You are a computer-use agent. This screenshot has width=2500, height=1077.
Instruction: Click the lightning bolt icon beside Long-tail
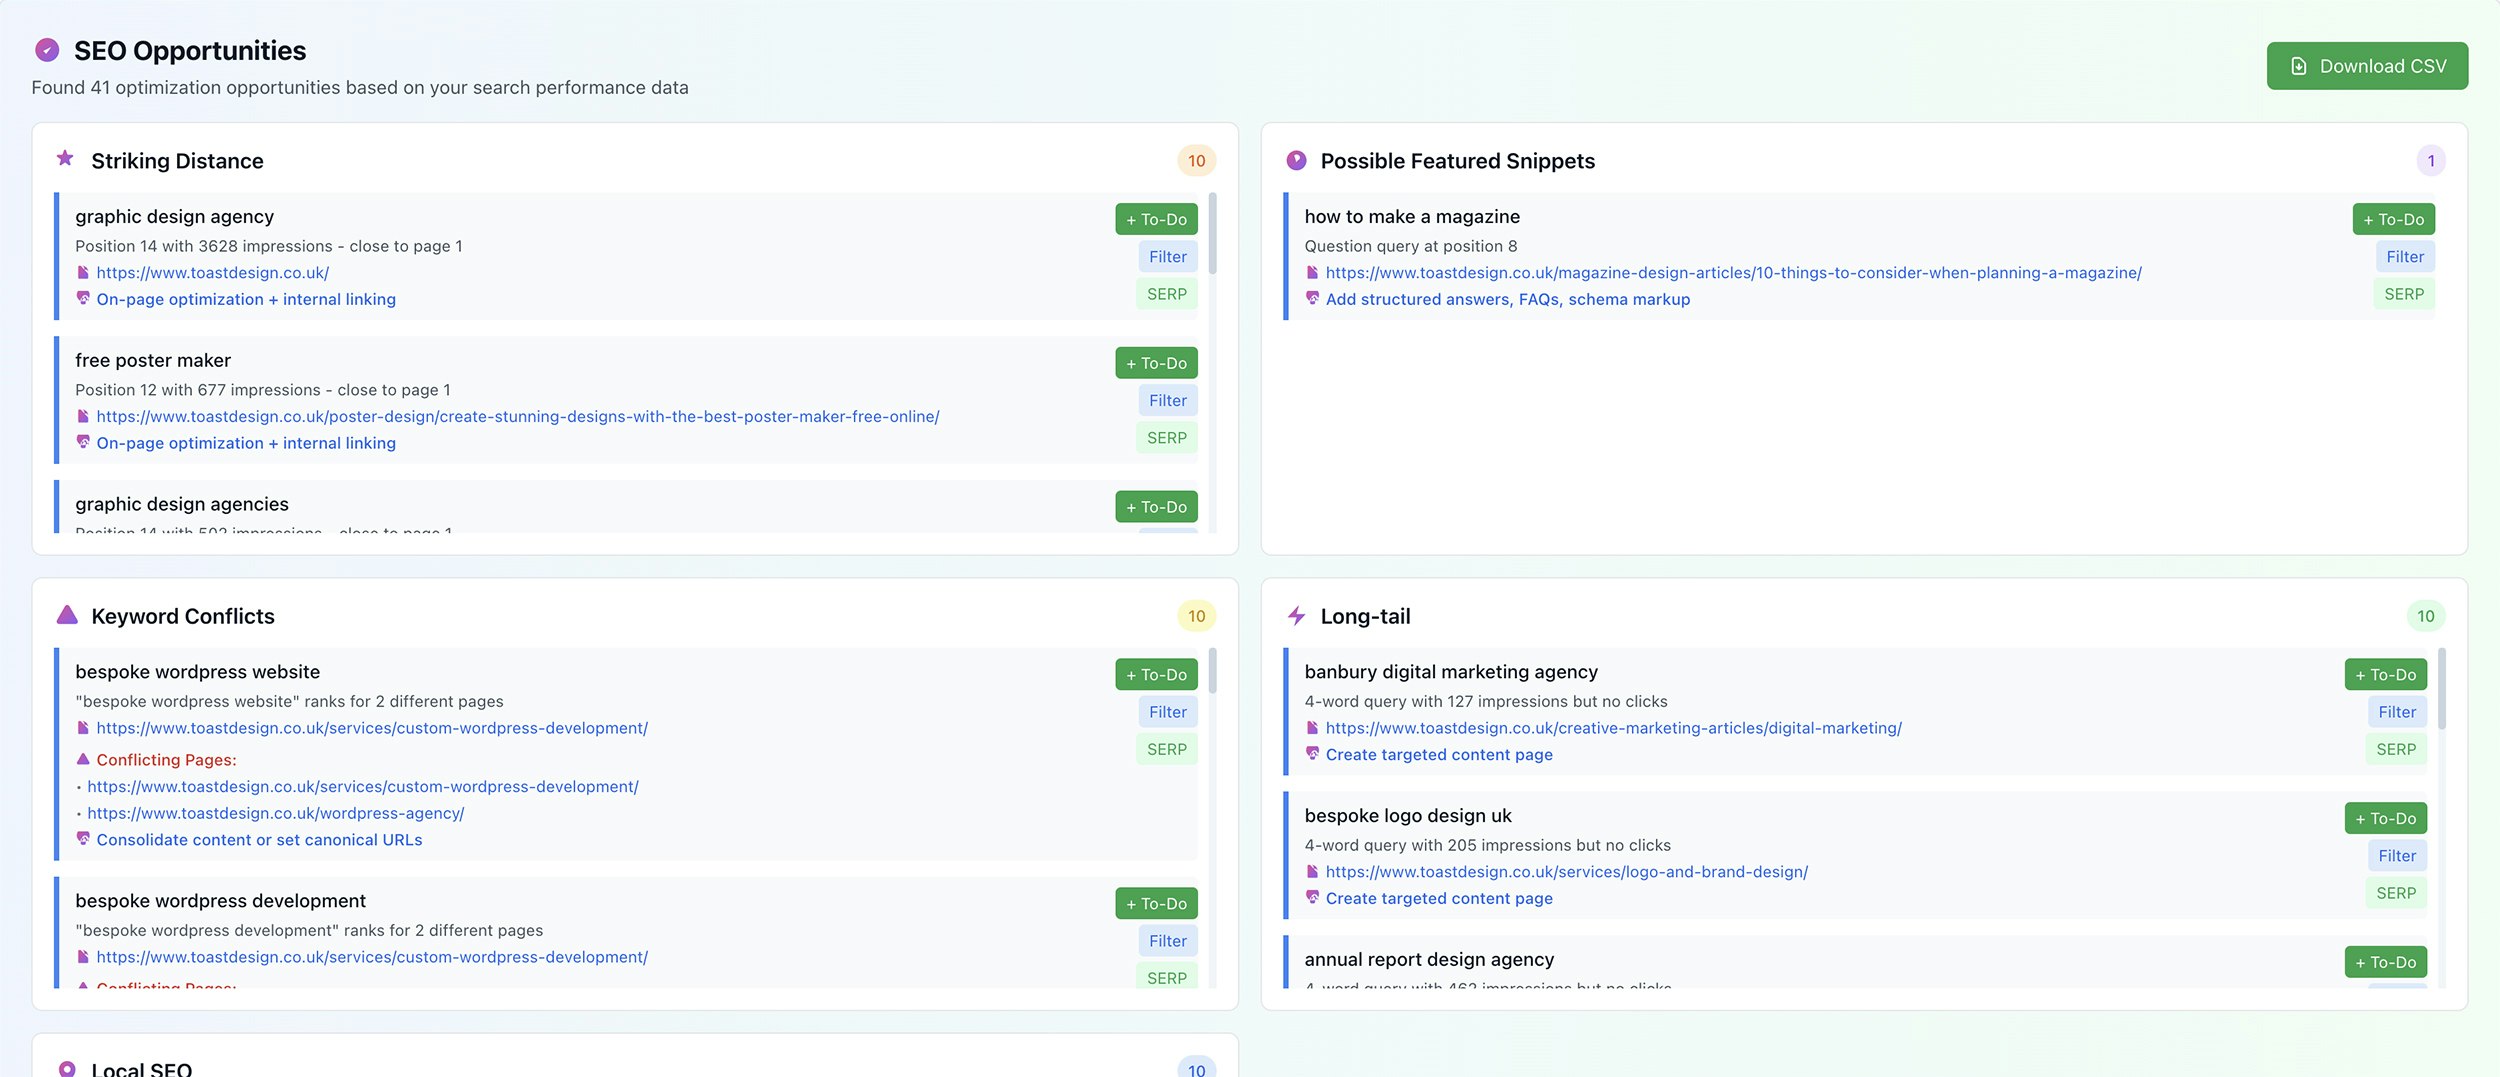point(1295,615)
